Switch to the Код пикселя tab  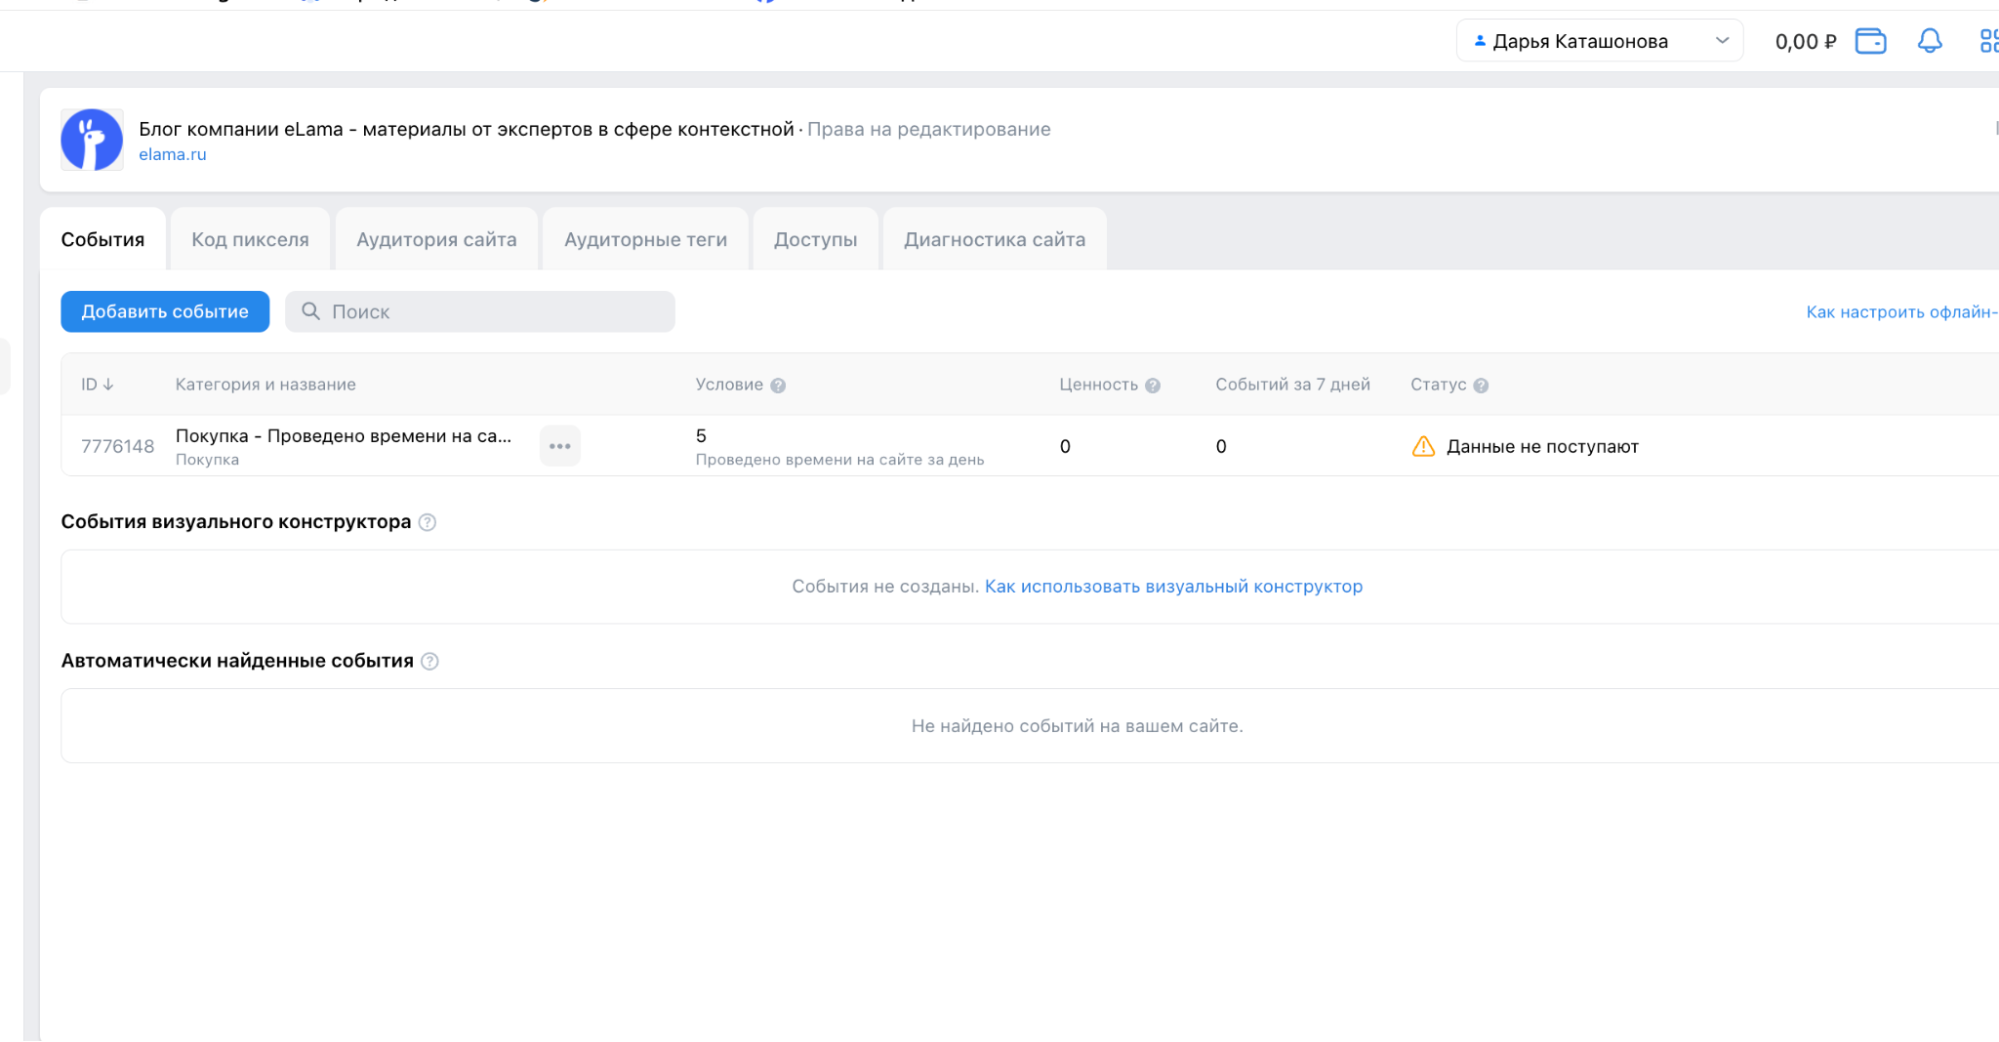[250, 240]
